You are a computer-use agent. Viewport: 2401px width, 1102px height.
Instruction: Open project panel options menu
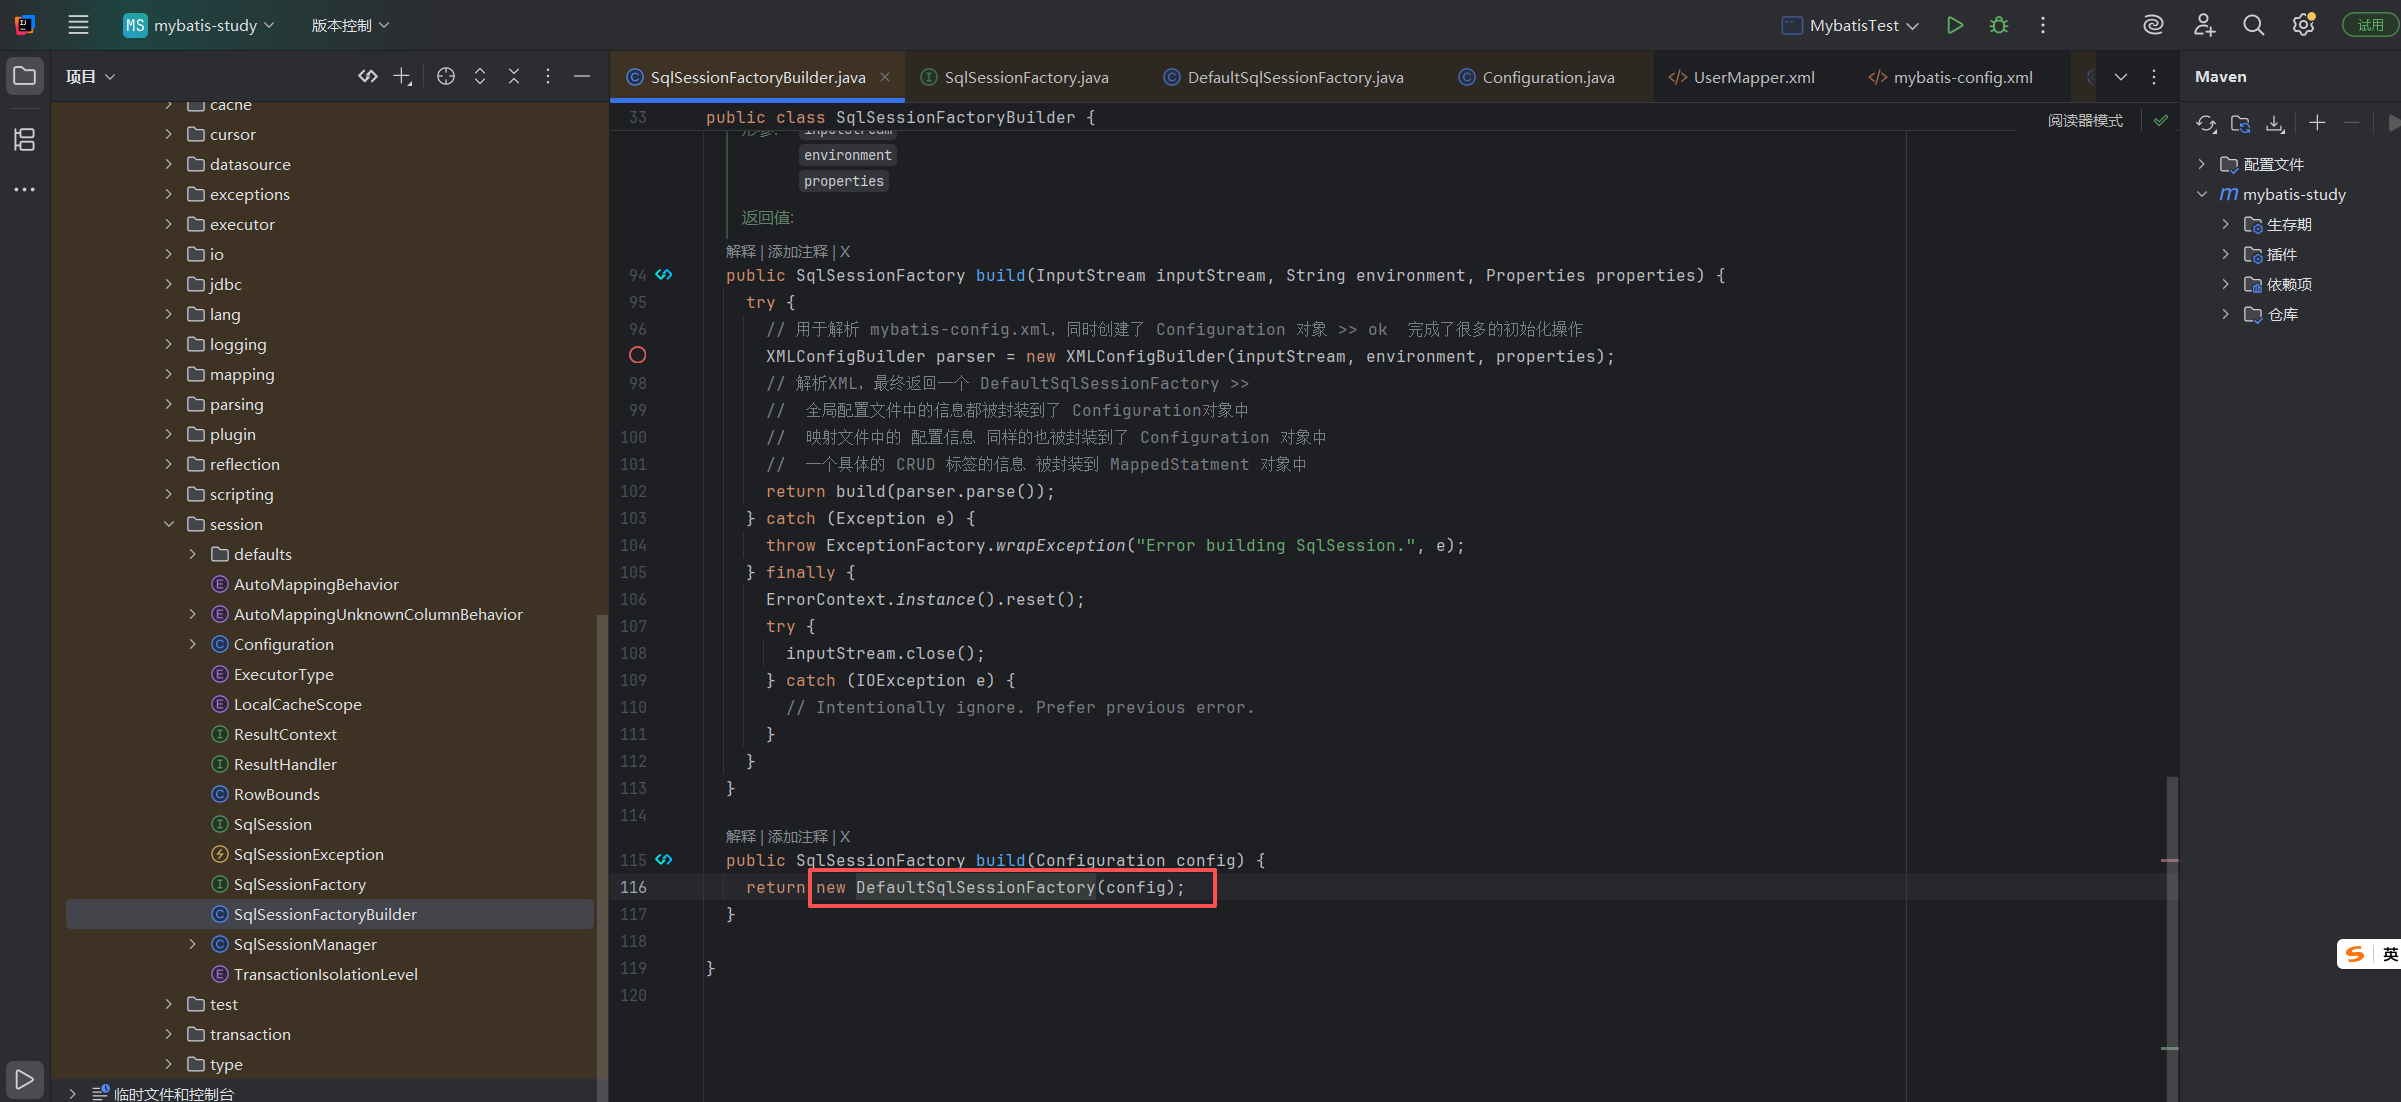point(548,76)
